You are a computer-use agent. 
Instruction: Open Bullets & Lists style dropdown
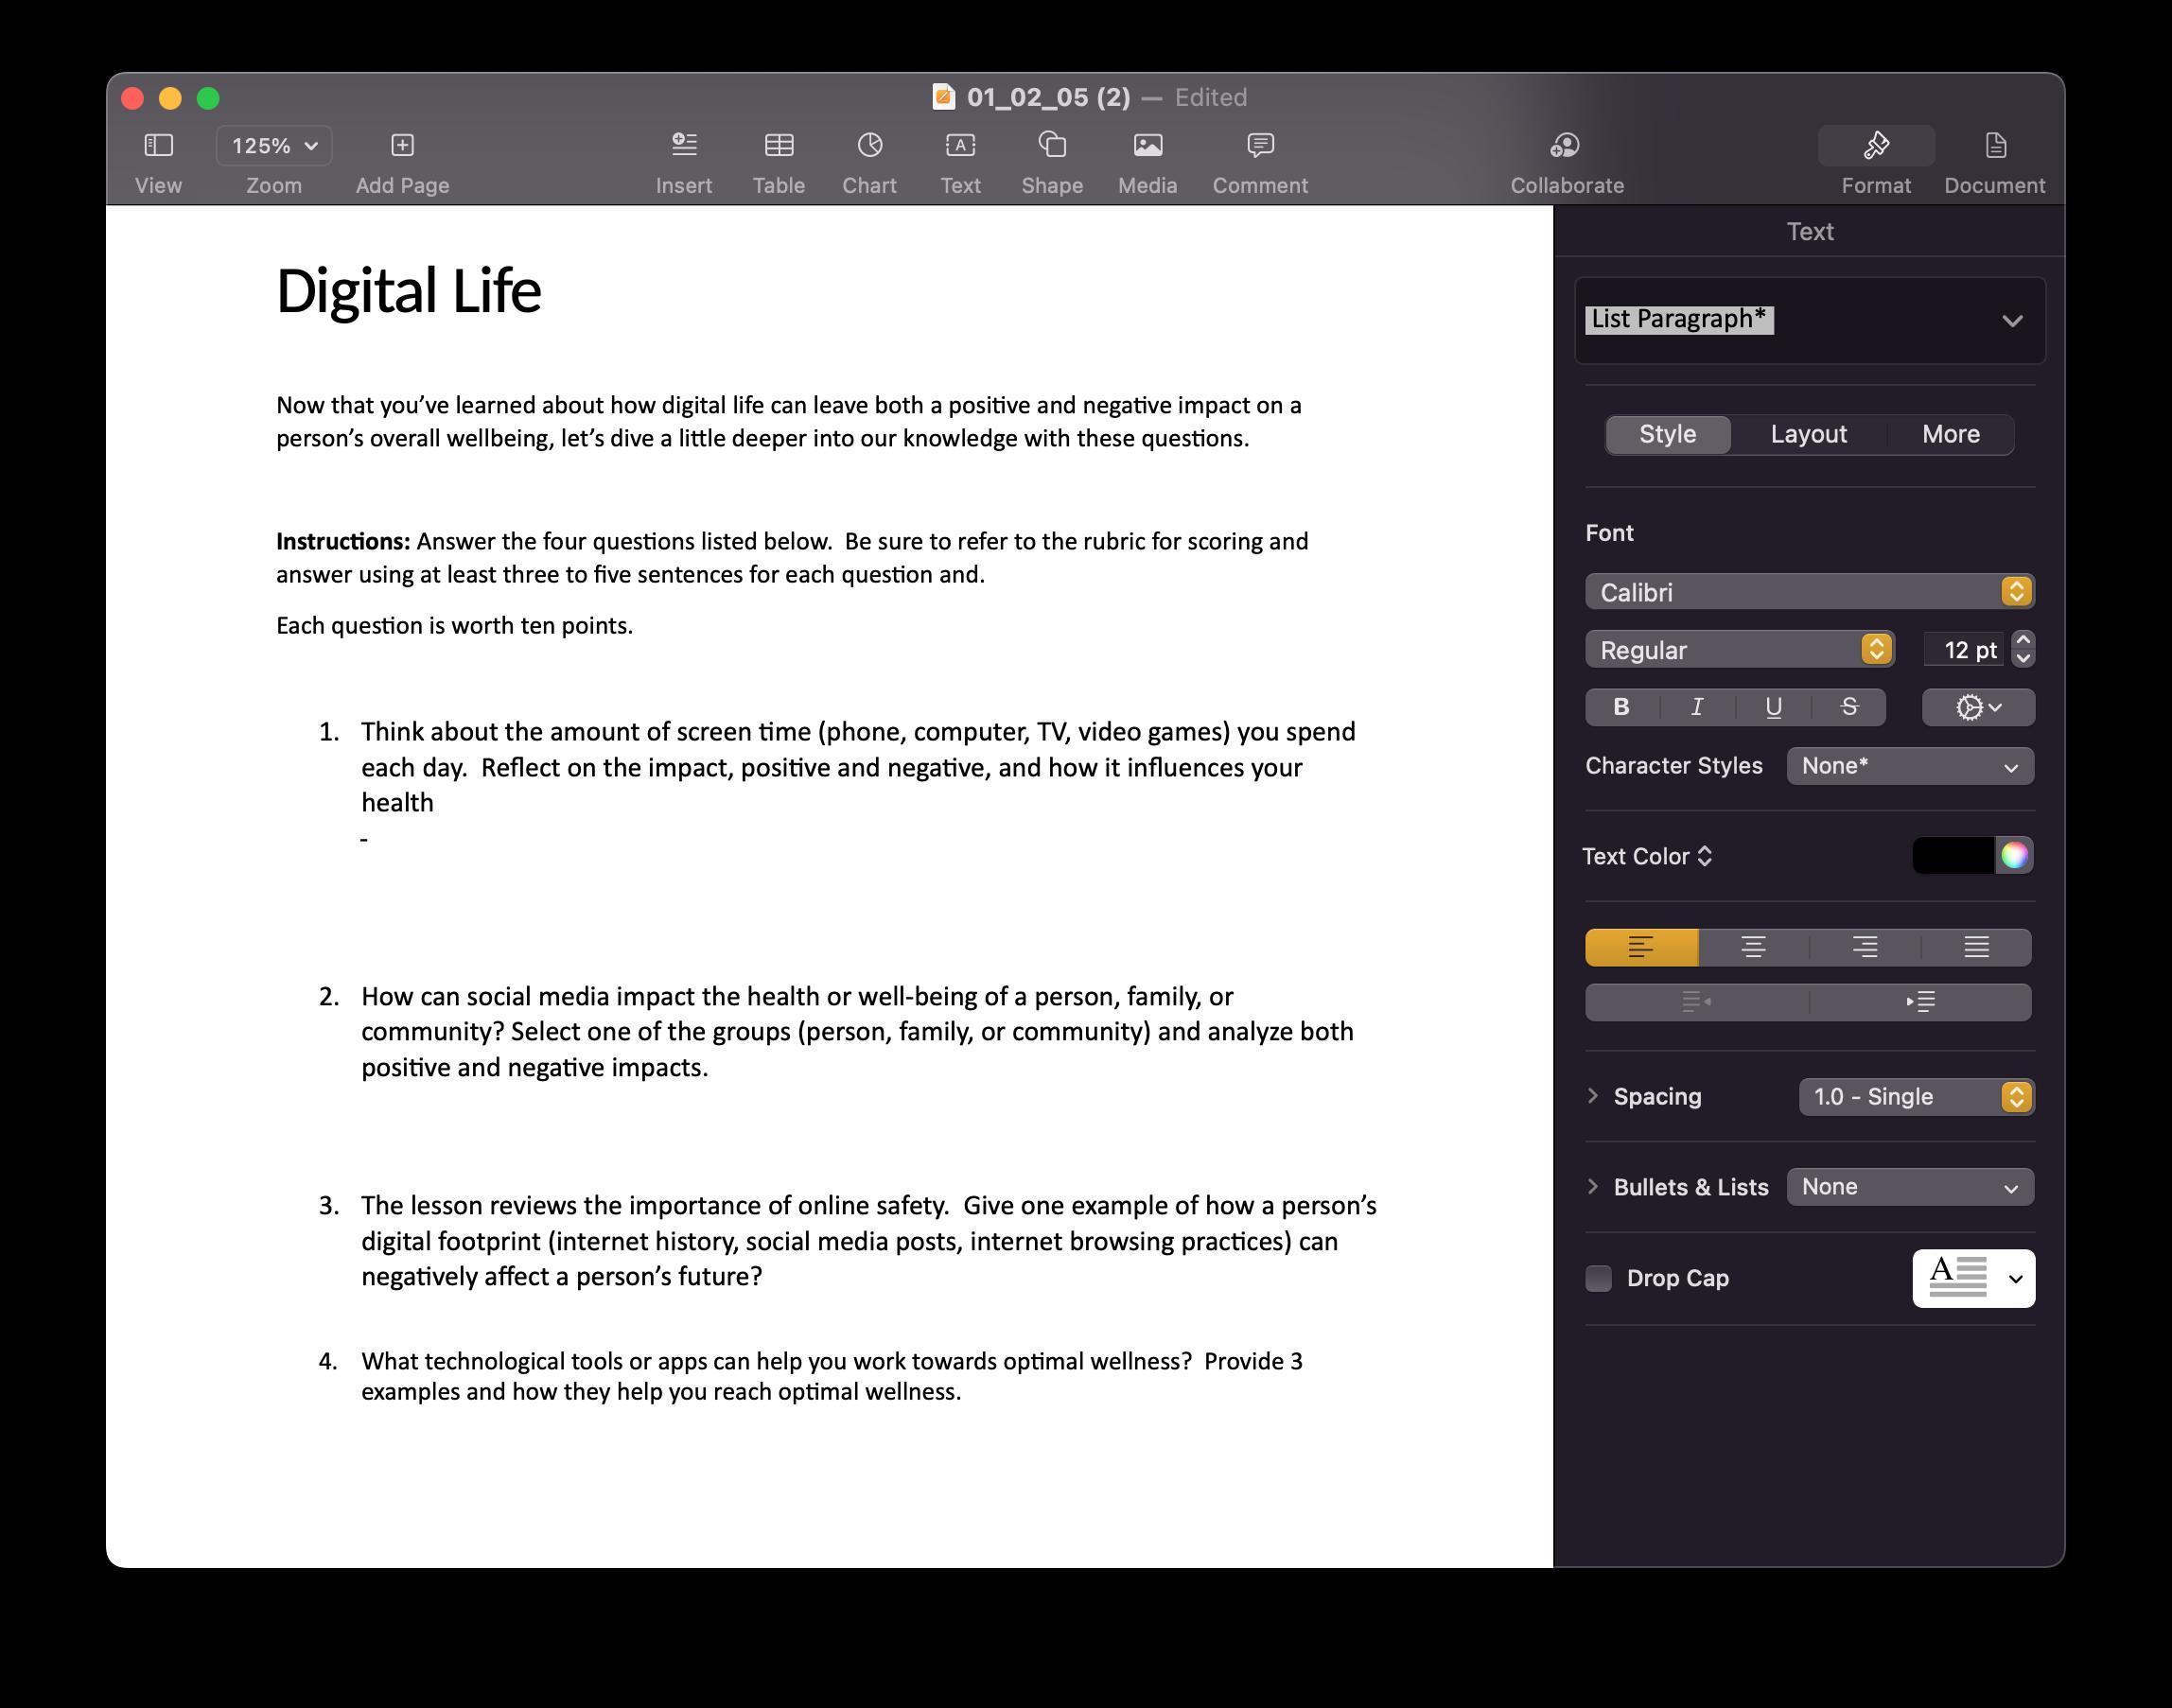[1909, 1187]
